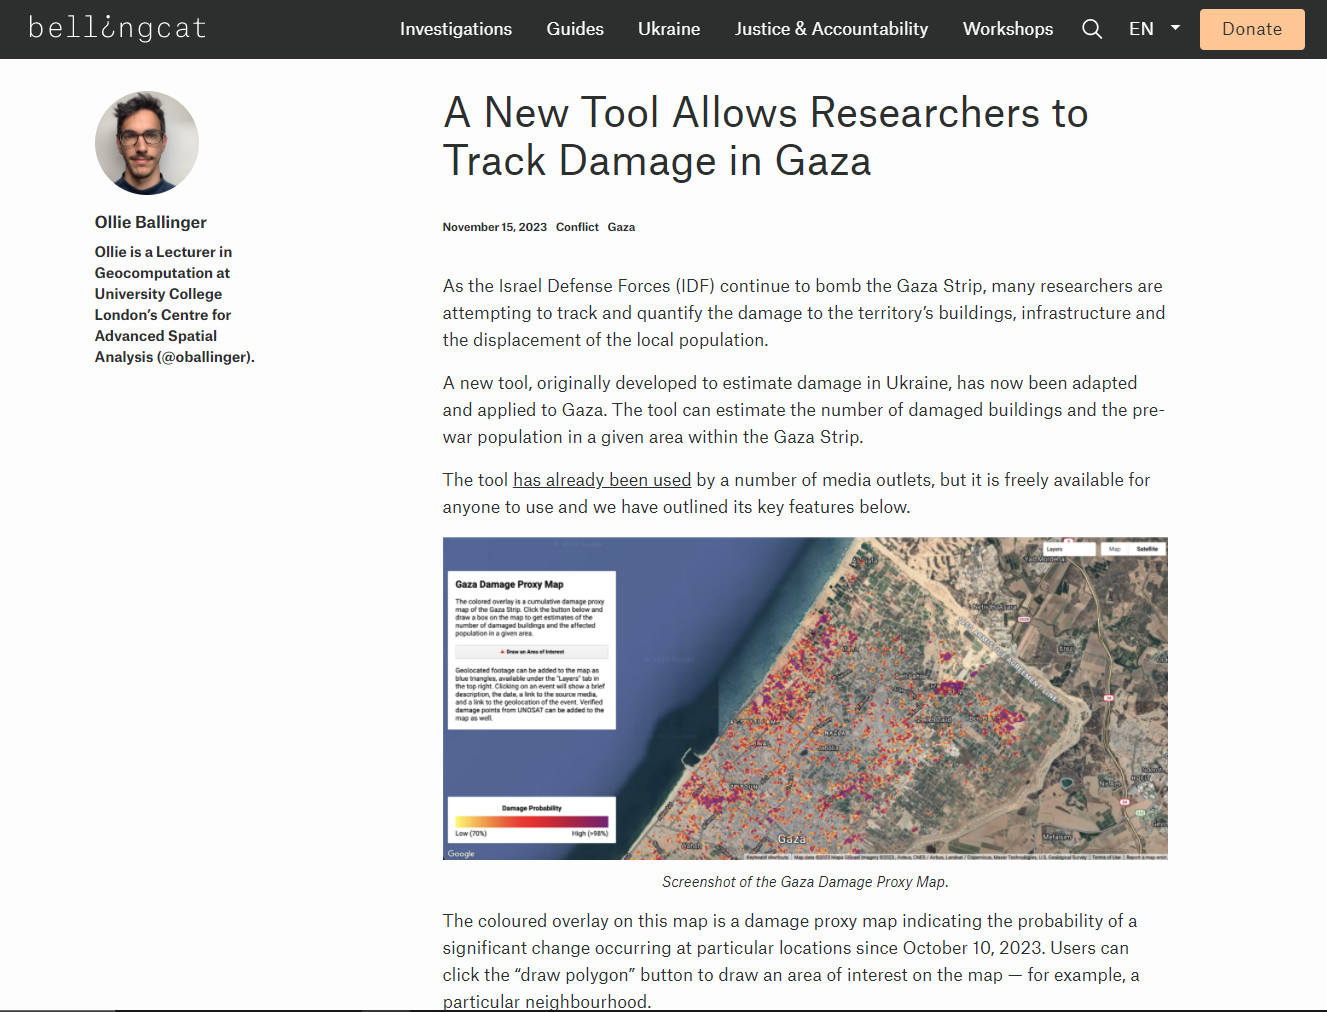
Task: Open the search magnifier icon
Action: tap(1092, 29)
